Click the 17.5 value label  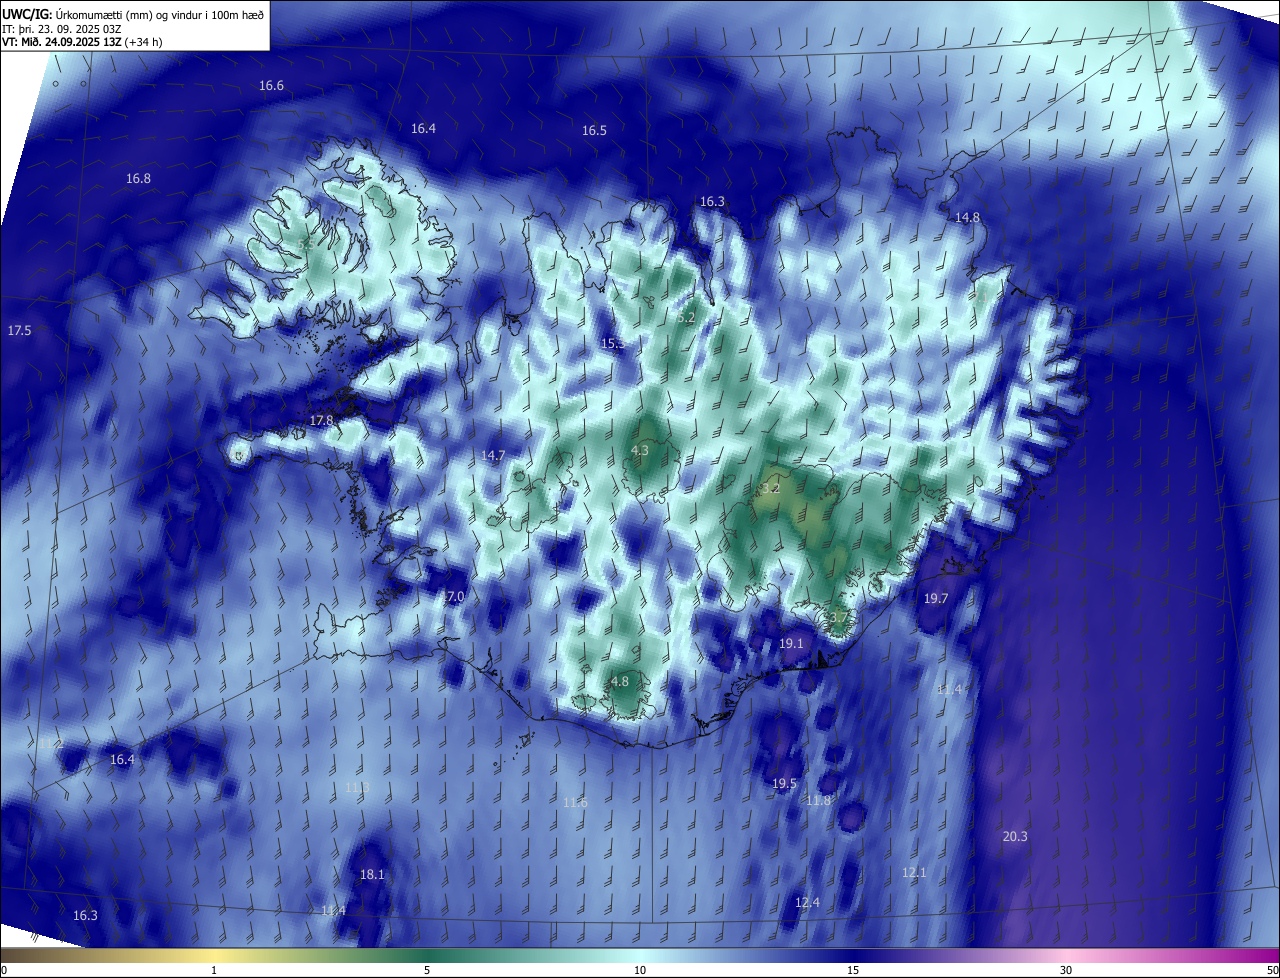pyautogui.click(x=19, y=331)
